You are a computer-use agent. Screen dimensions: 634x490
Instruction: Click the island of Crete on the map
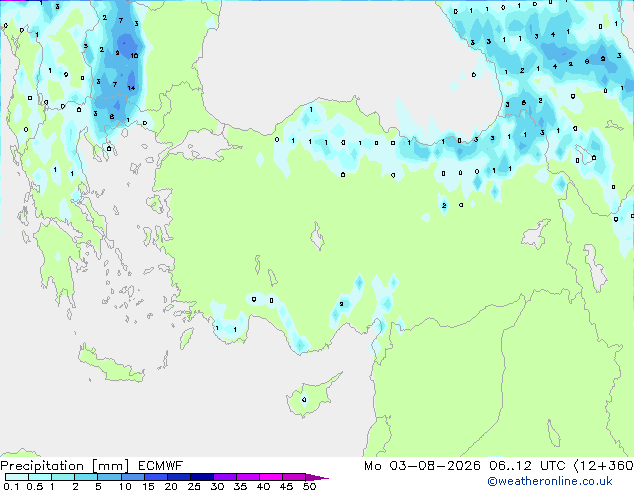click(x=110, y=366)
